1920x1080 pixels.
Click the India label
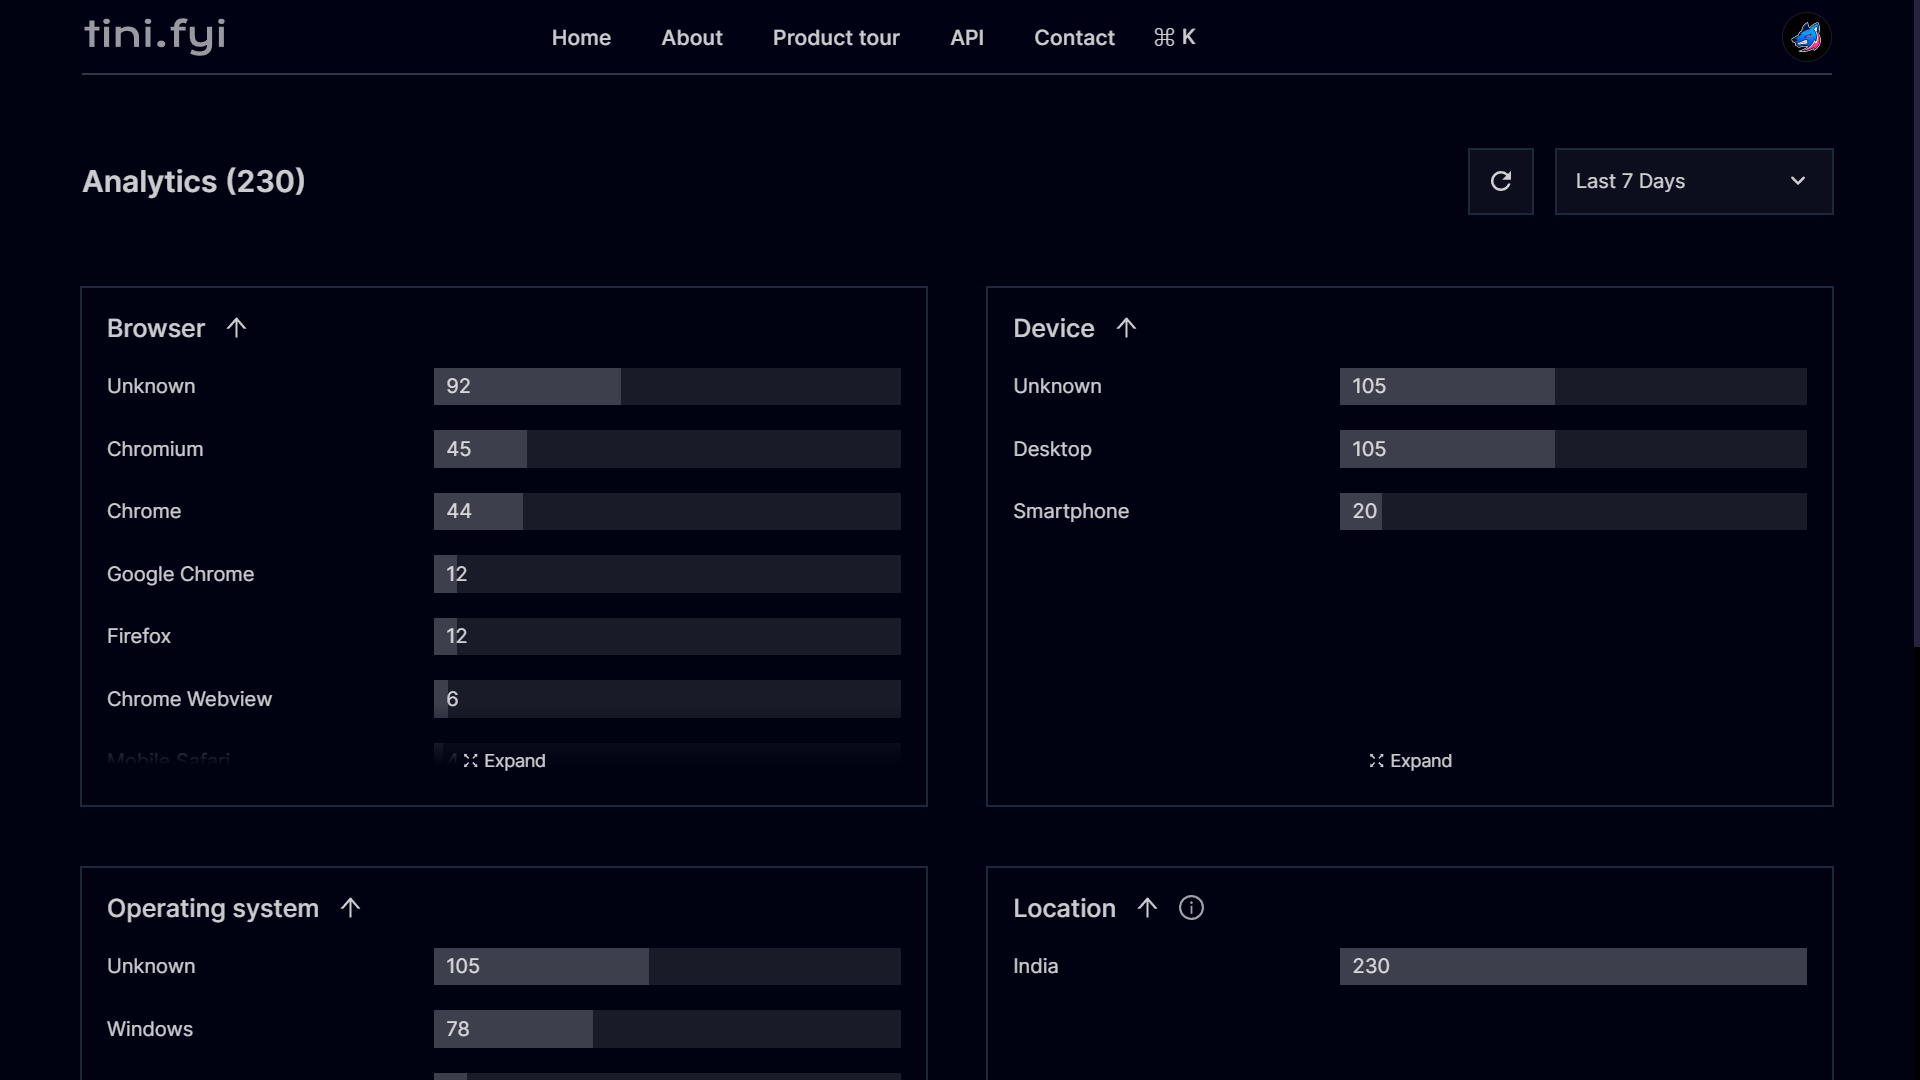1035,966
